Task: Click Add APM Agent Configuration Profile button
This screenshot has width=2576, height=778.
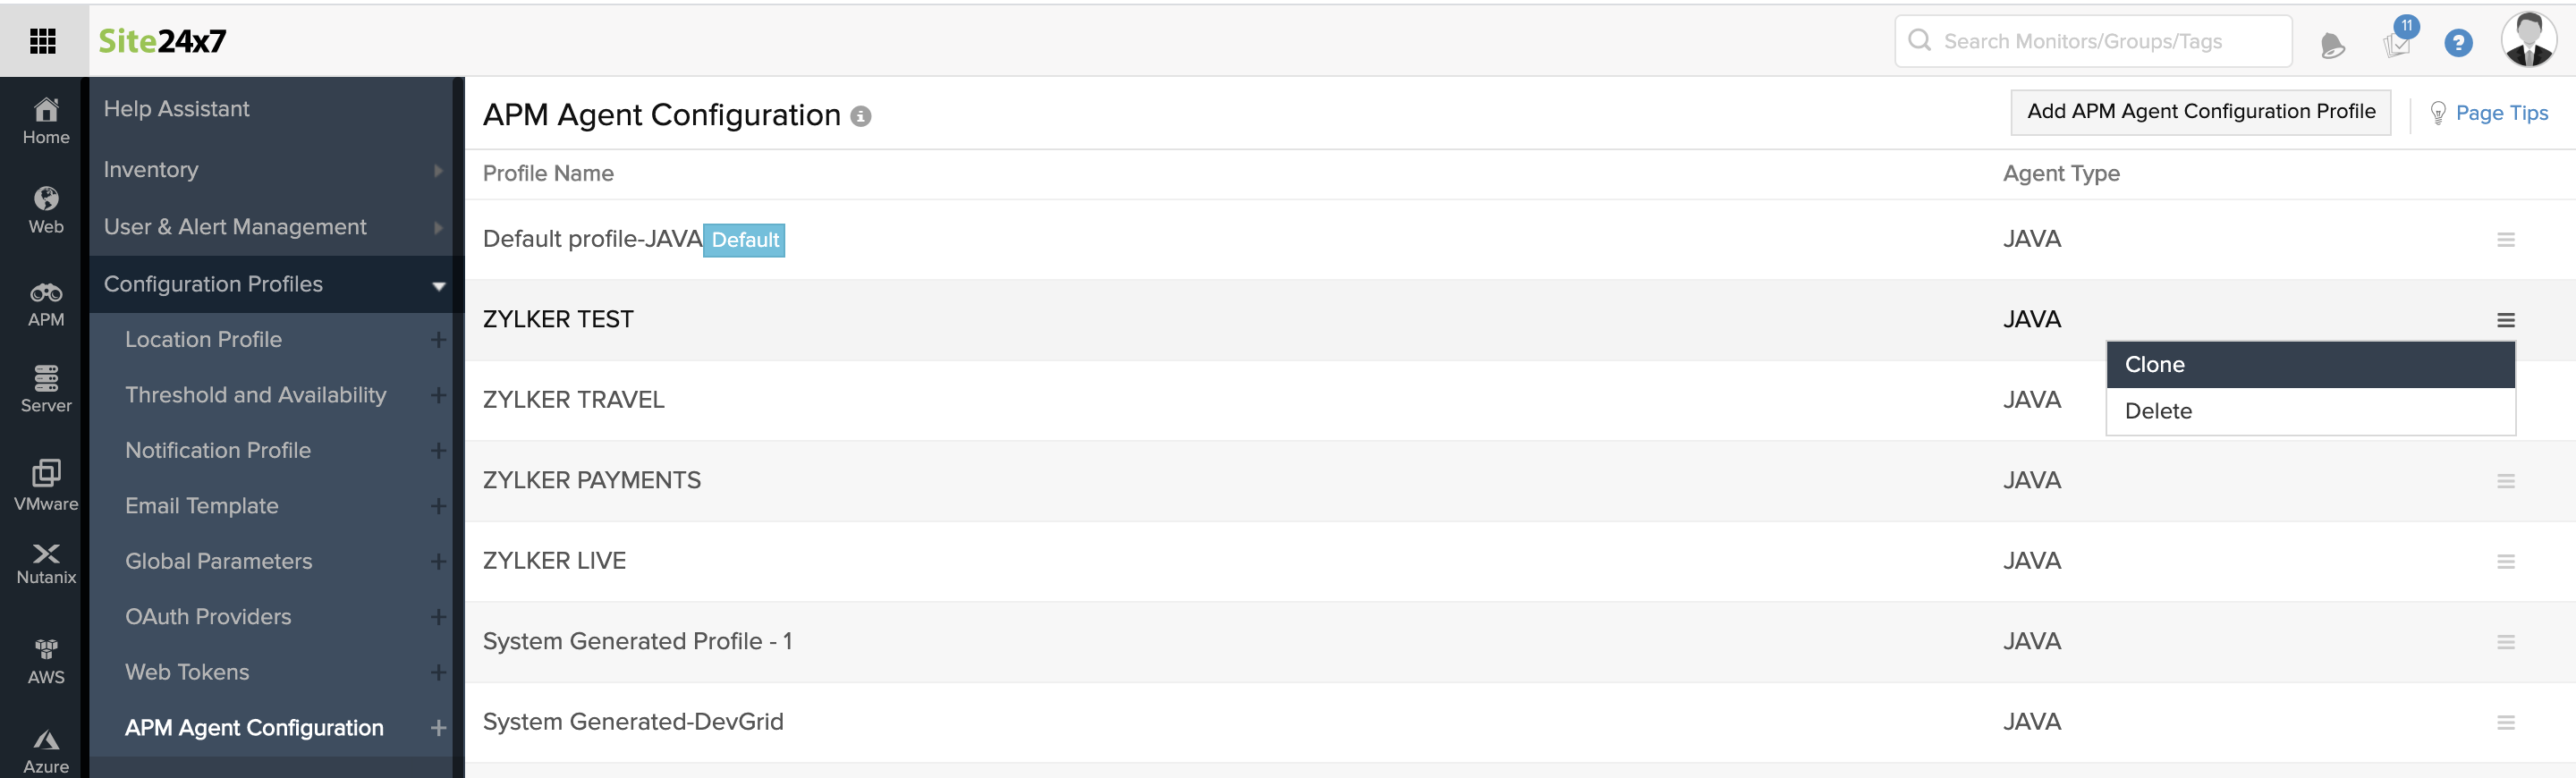Action: (x=2200, y=112)
